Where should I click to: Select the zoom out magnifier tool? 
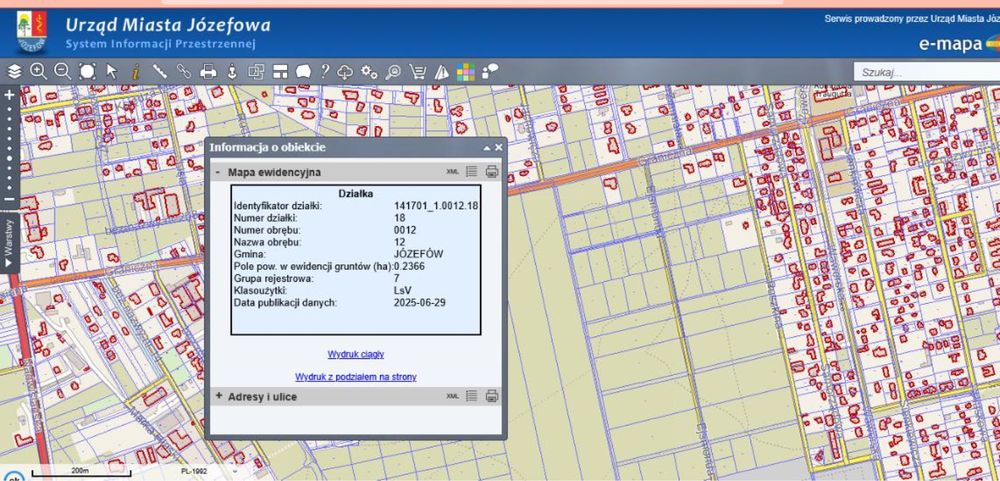coord(62,71)
